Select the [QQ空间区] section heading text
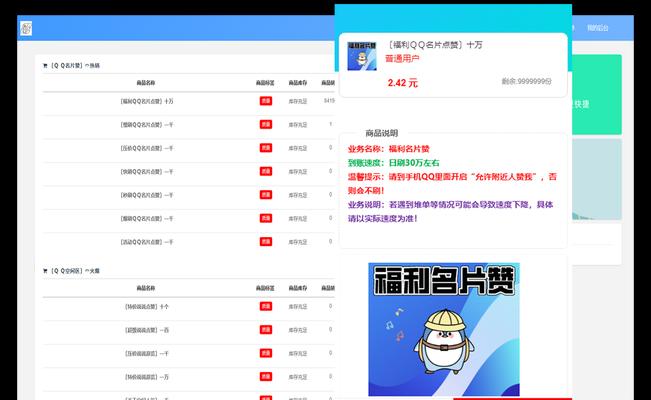This screenshot has height=400, width=651. [75, 271]
